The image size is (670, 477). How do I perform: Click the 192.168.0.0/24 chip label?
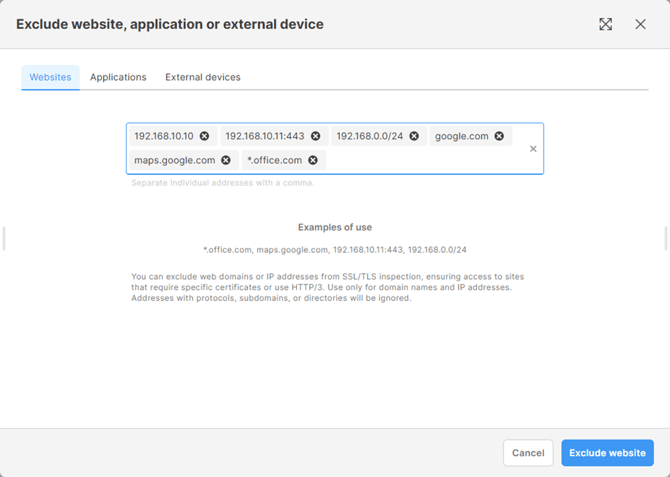369,136
